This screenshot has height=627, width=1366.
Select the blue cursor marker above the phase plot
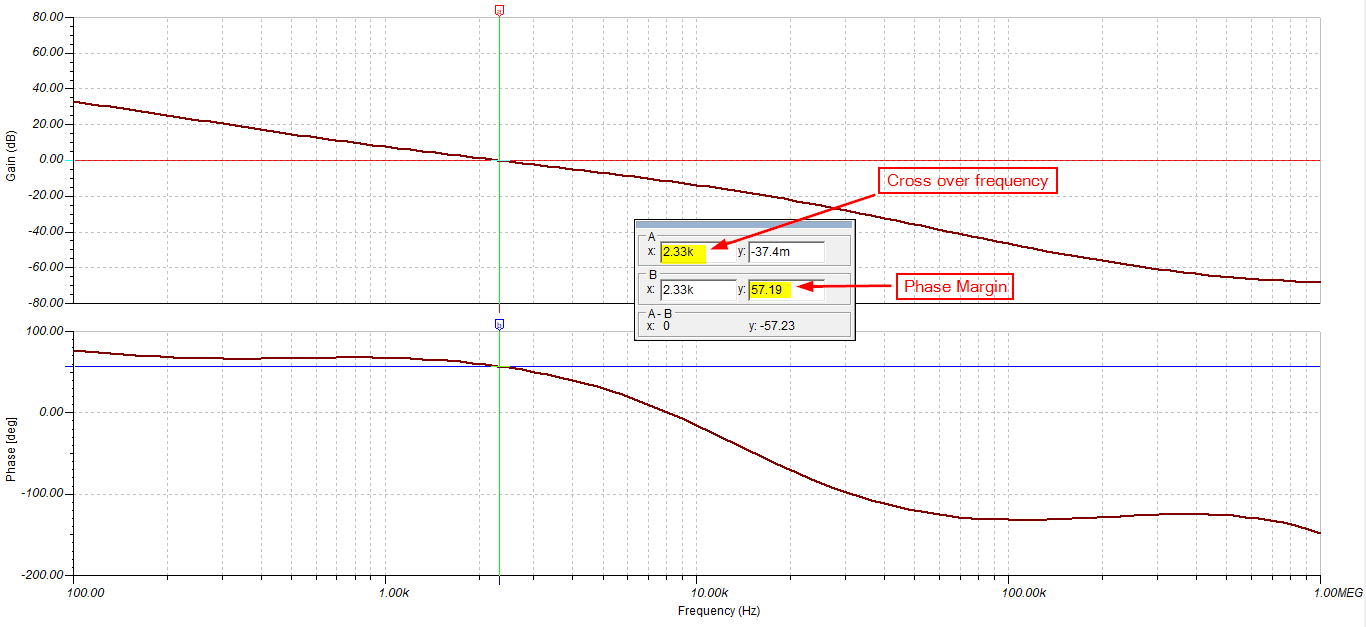click(x=500, y=322)
